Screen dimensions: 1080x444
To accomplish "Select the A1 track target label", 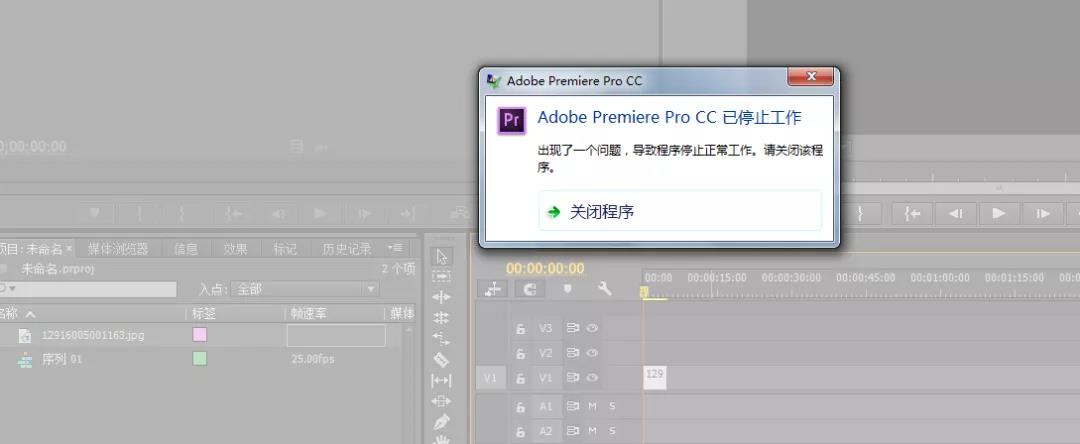I will coord(546,407).
